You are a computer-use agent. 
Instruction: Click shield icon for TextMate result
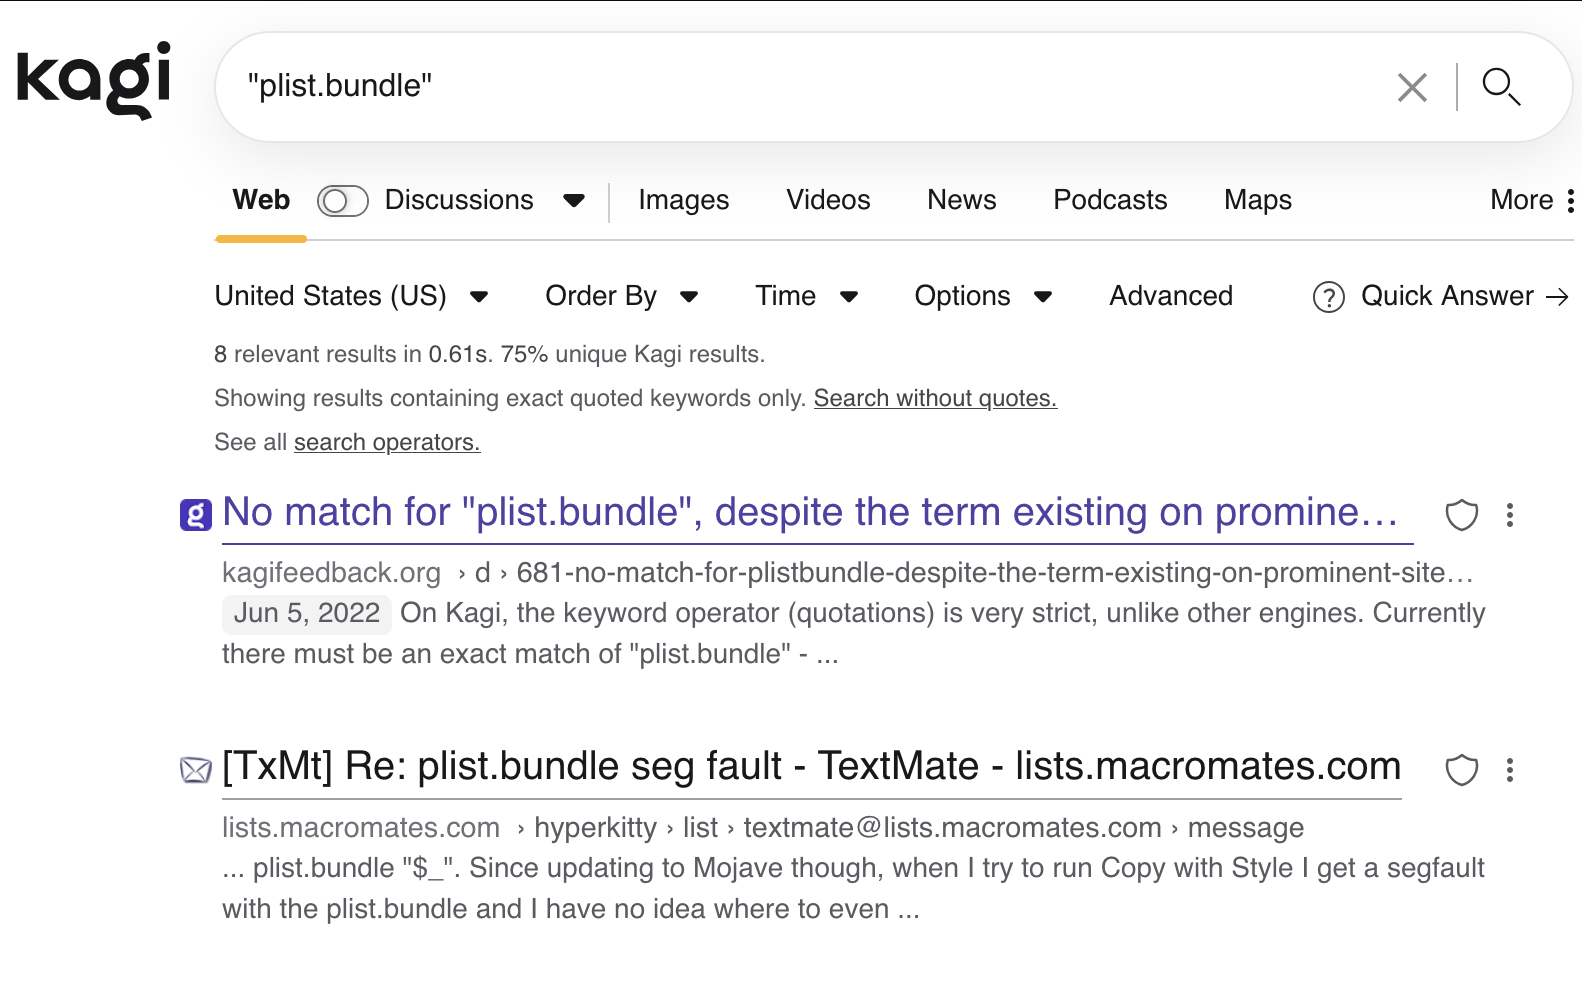coord(1461,770)
